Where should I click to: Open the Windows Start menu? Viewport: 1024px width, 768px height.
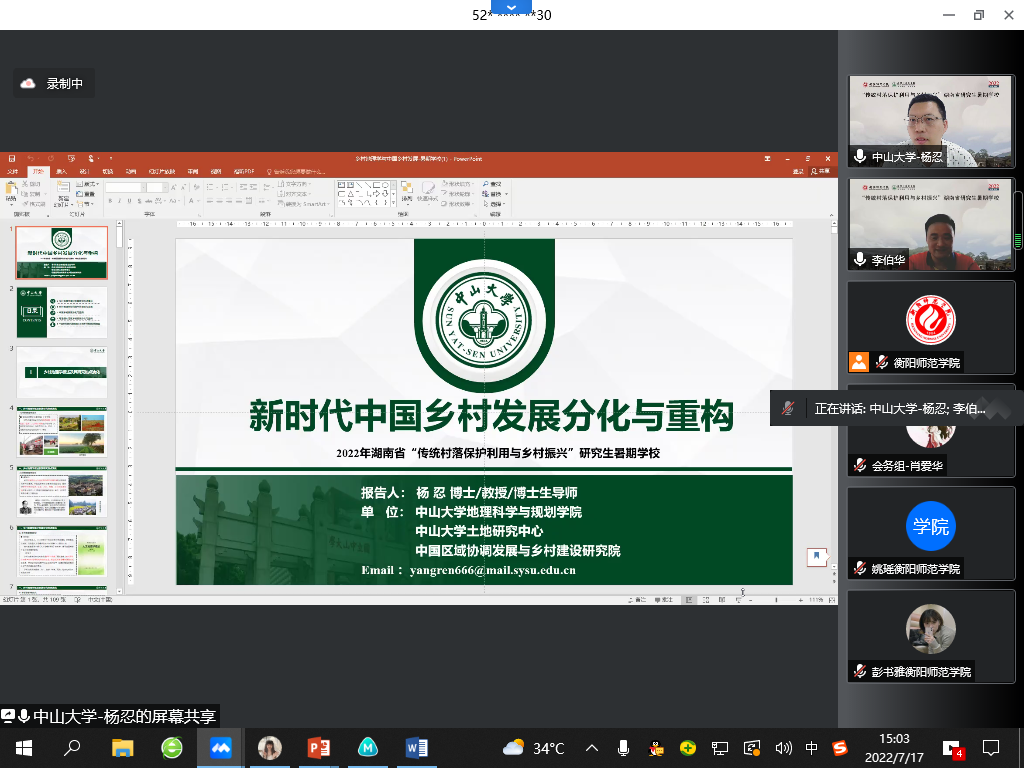24,748
